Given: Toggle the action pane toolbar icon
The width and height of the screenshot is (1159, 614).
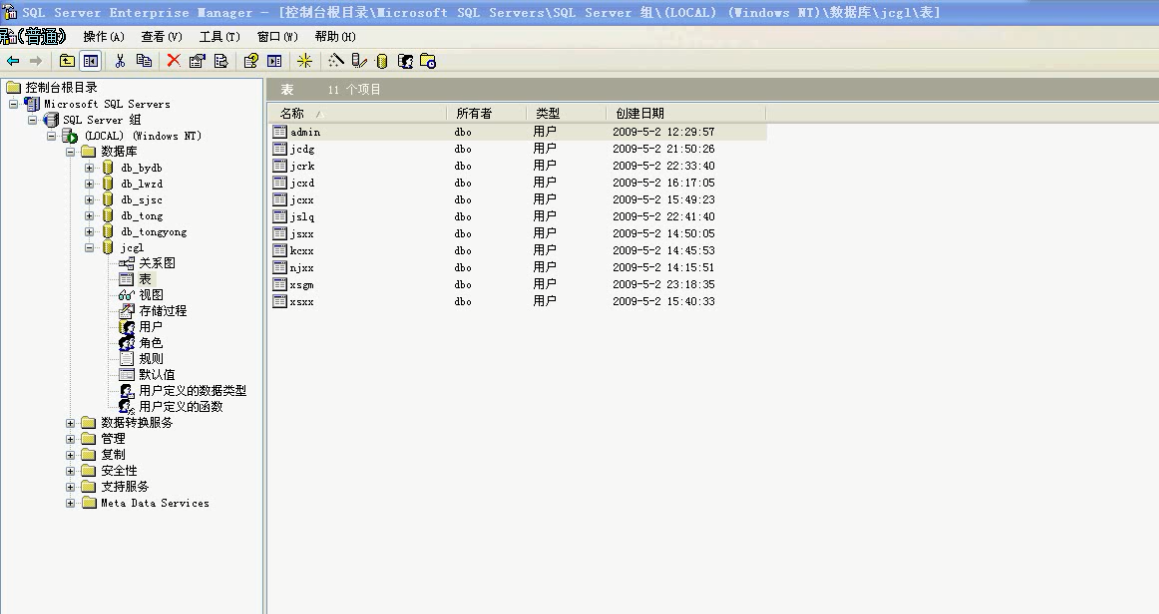Looking at the screenshot, I should coord(274,61).
